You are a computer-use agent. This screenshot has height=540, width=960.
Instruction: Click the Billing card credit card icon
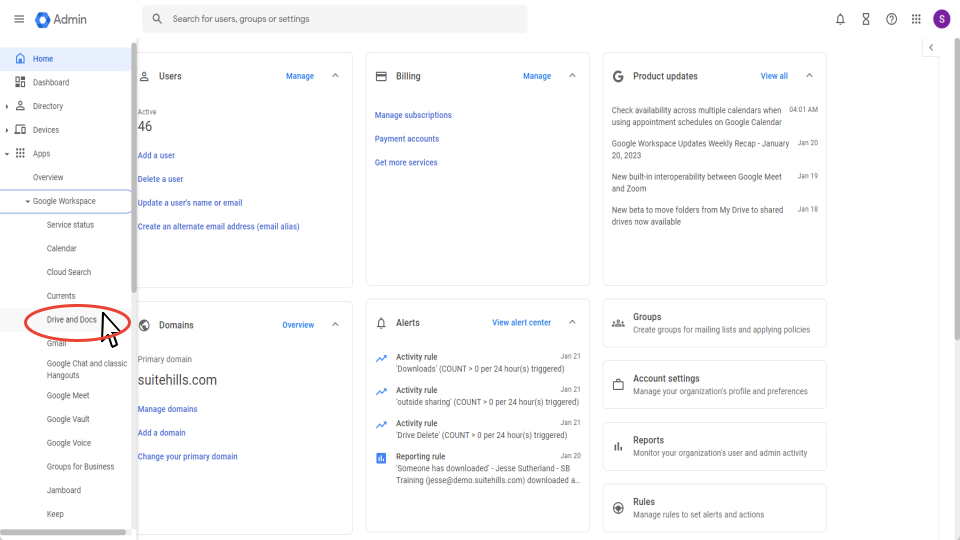pyautogui.click(x=381, y=77)
